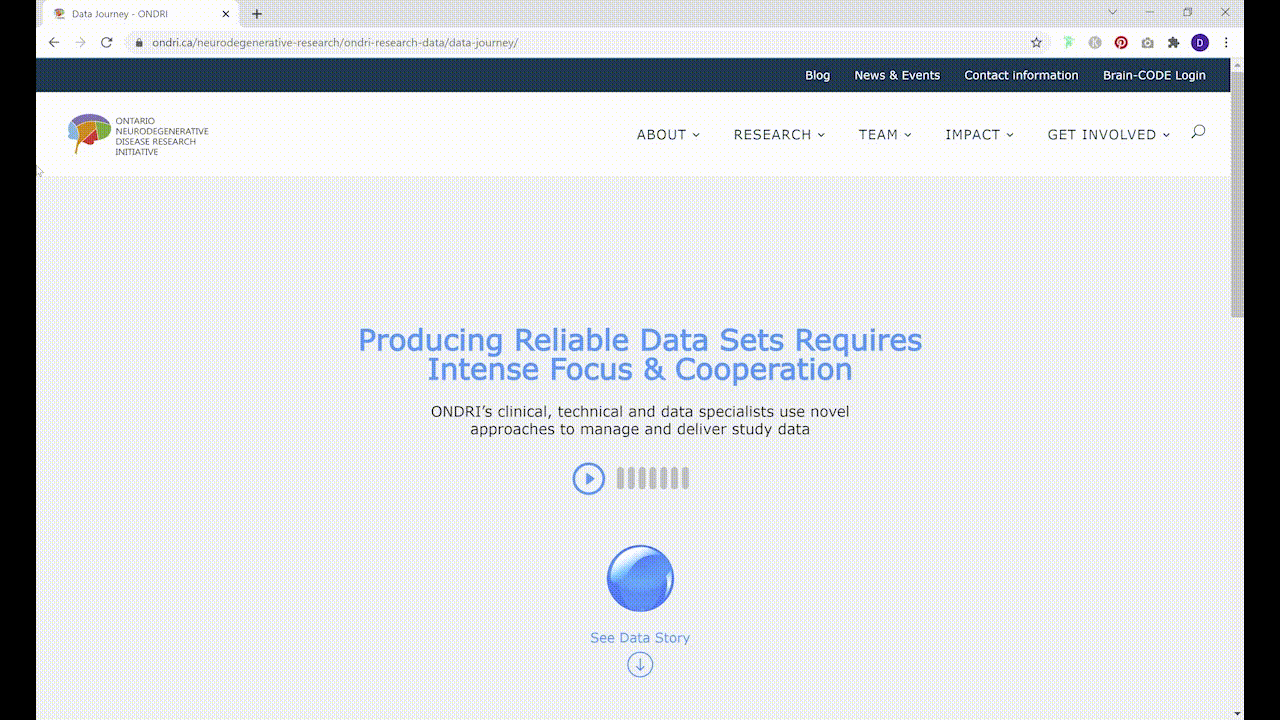1280x720 pixels.
Task: Expand the ABOUT menu
Action: (668, 135)
